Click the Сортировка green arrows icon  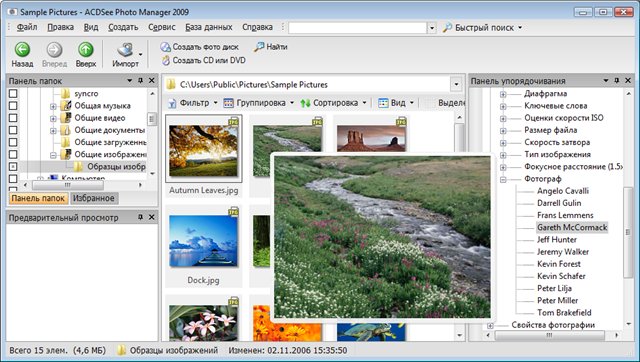point(305,103)
